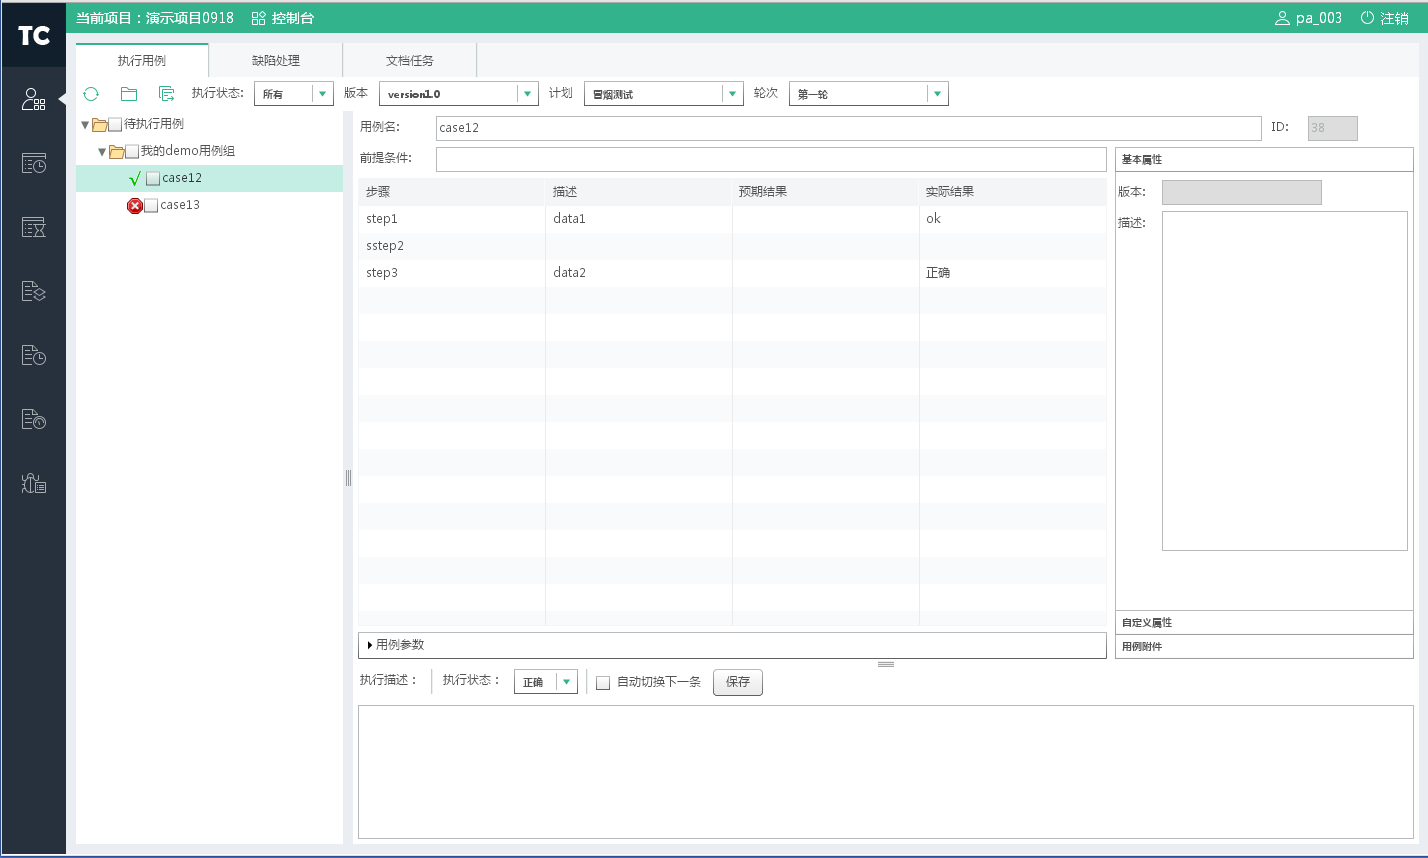Check the case12 checkbox
The width and height of the screenshot is (1428, 858).
click(x=152, y=179)
